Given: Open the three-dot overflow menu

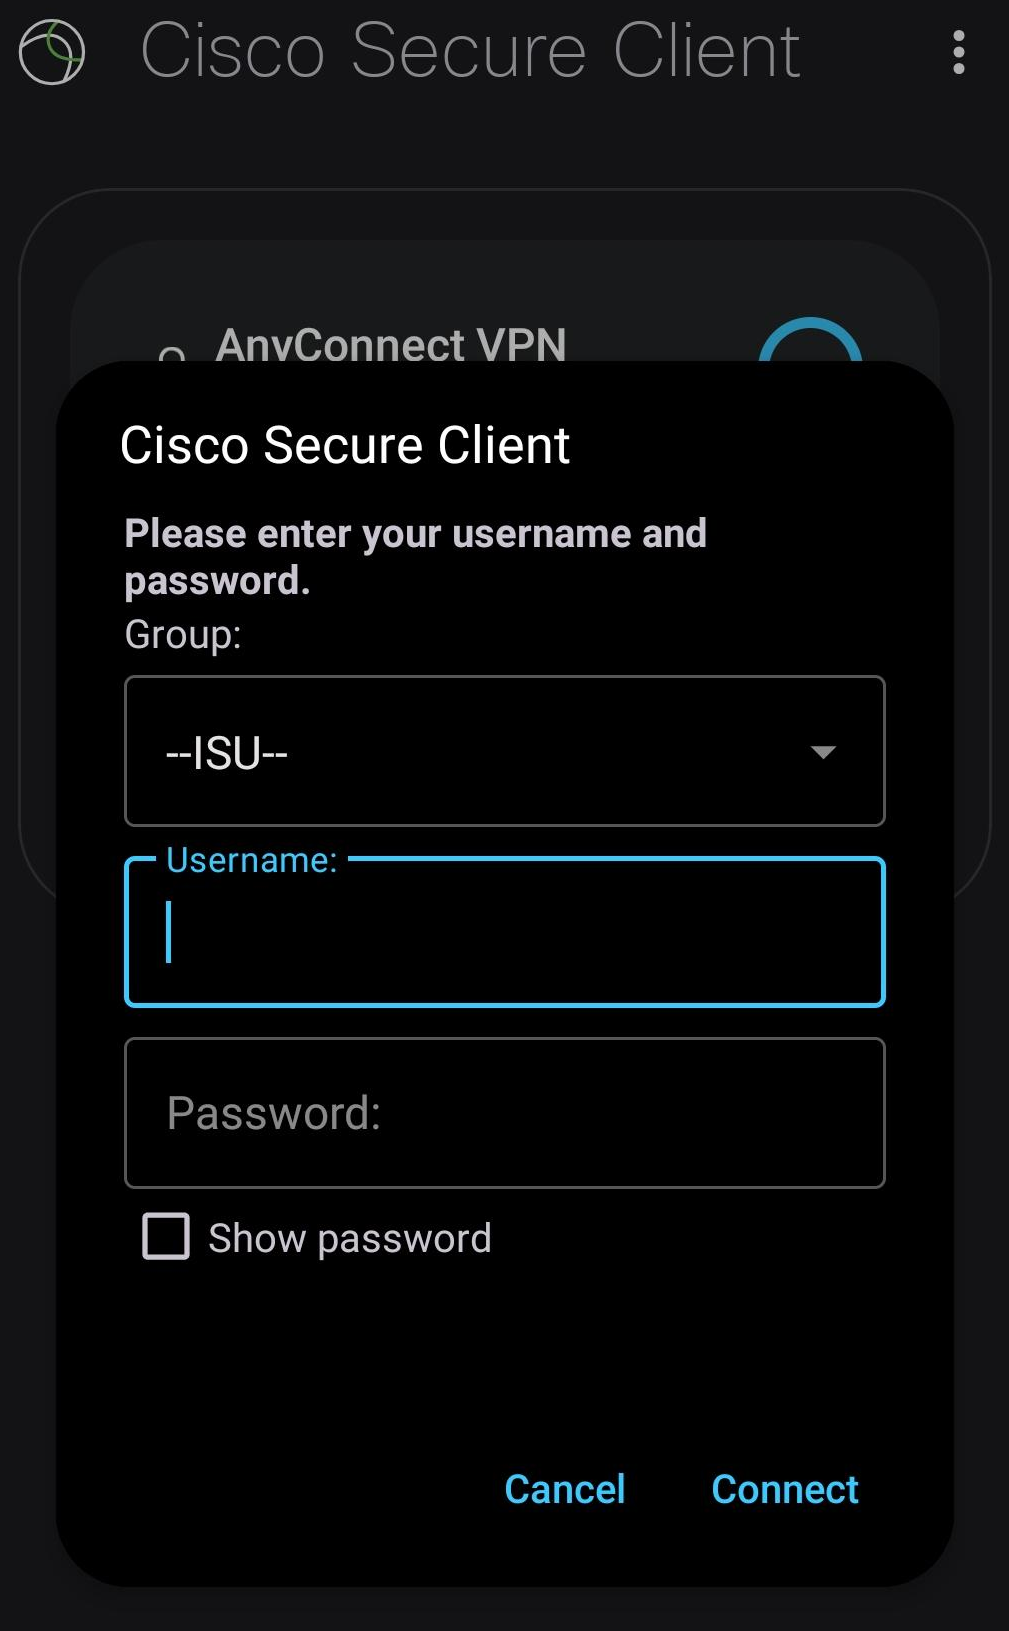Looking at the screenshot, I should tap(958, 50).
